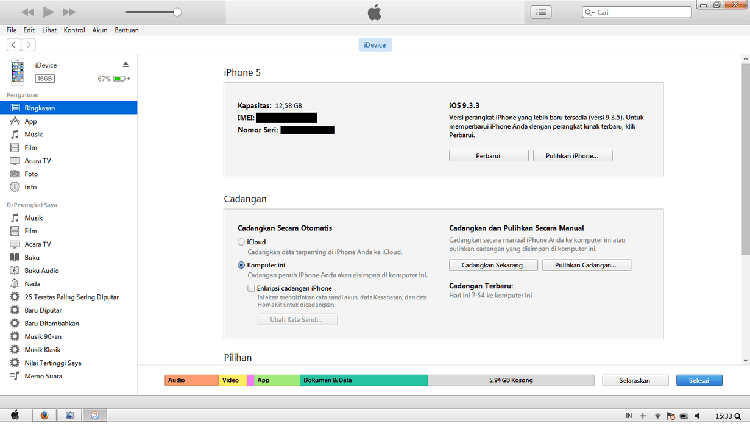This screenshot has height=428, width=750.
Task: Go forward with the right arrow
Action: tap(29, 45)
